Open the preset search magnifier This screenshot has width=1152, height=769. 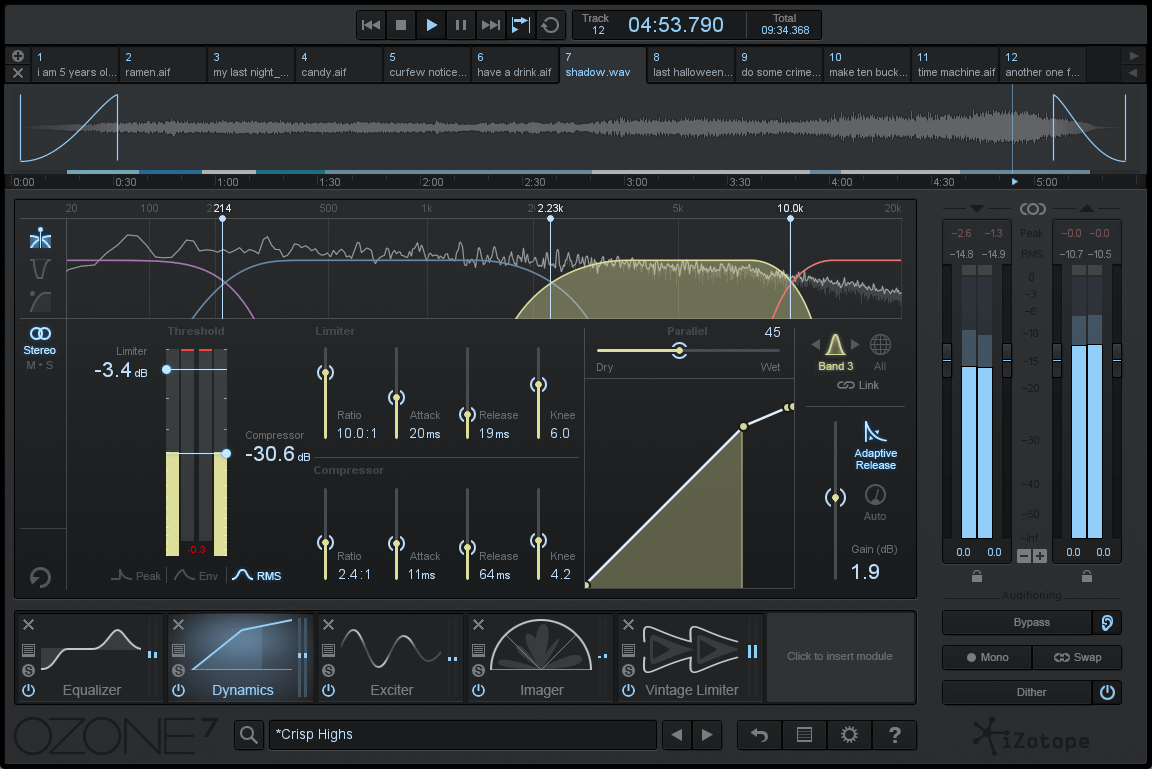[247, 734]
